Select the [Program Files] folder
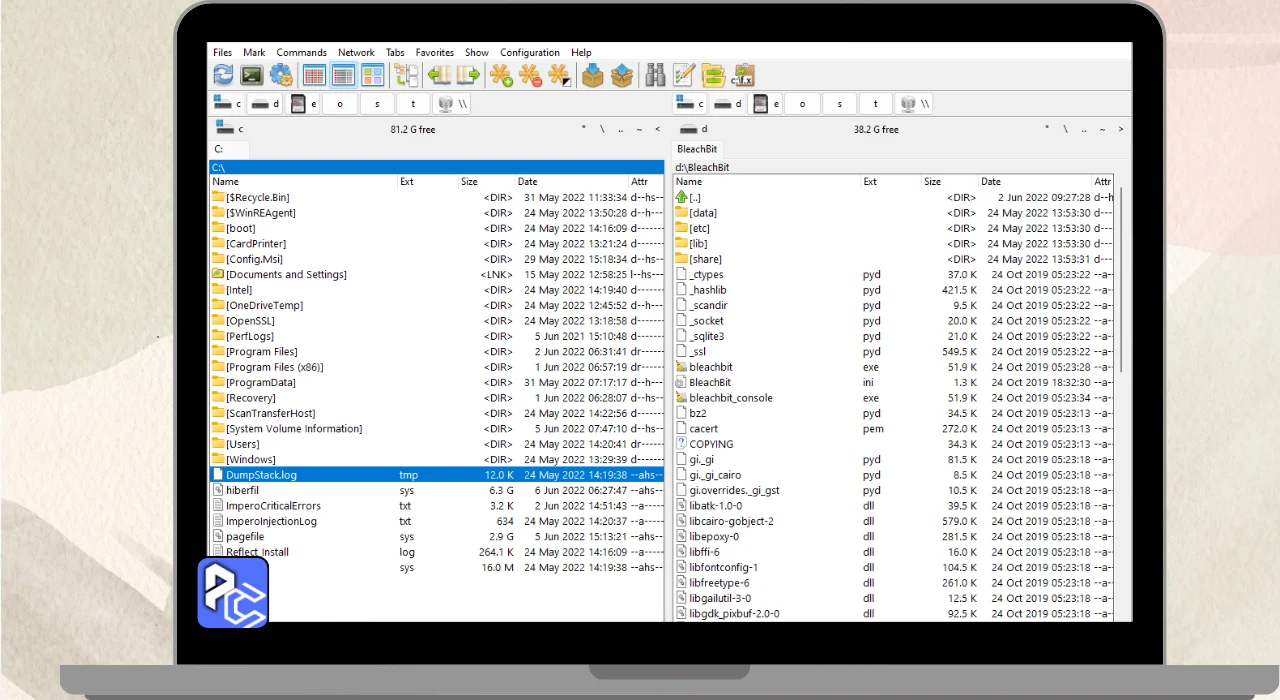1280x700 pixels. [261, 352]
